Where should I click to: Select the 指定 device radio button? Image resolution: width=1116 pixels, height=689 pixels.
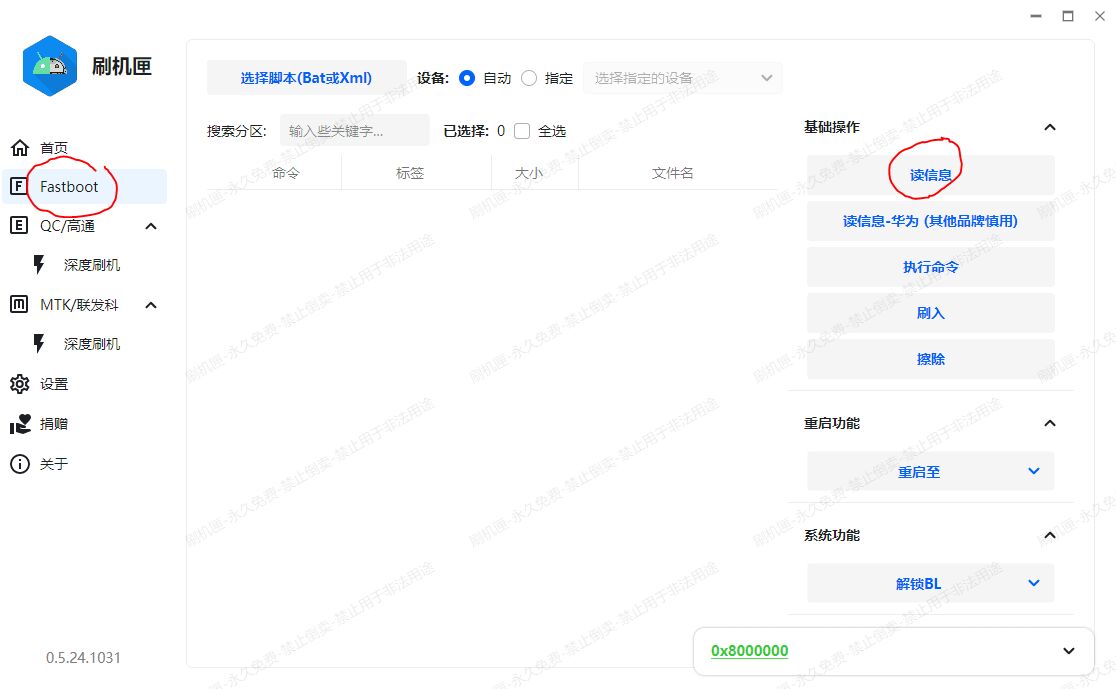coord(529,78)
